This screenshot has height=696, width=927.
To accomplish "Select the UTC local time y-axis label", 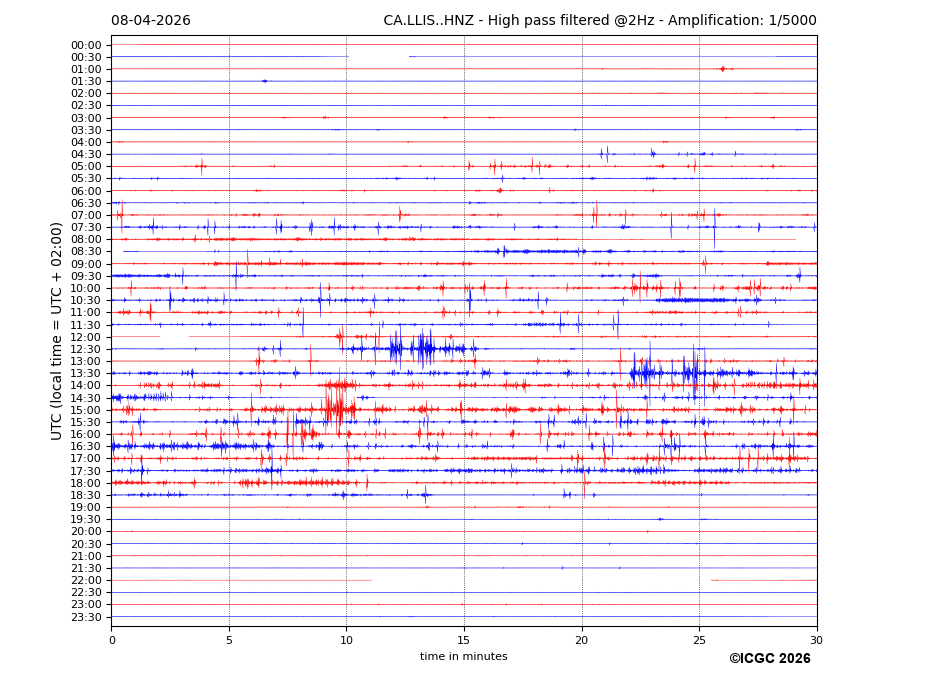I will pos(57,330).
